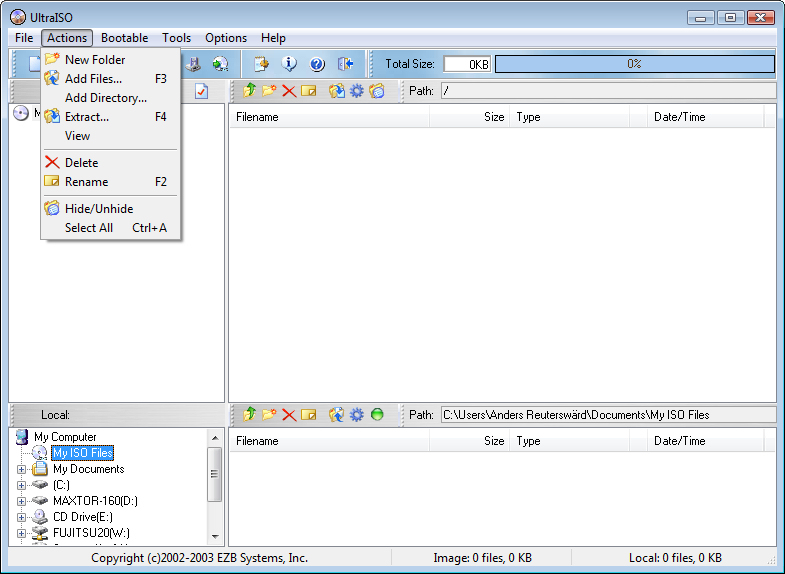Viewport: 785px width, 574px height.
Task: Sort the Local file list by the Filename column
Action: [329, 441]
